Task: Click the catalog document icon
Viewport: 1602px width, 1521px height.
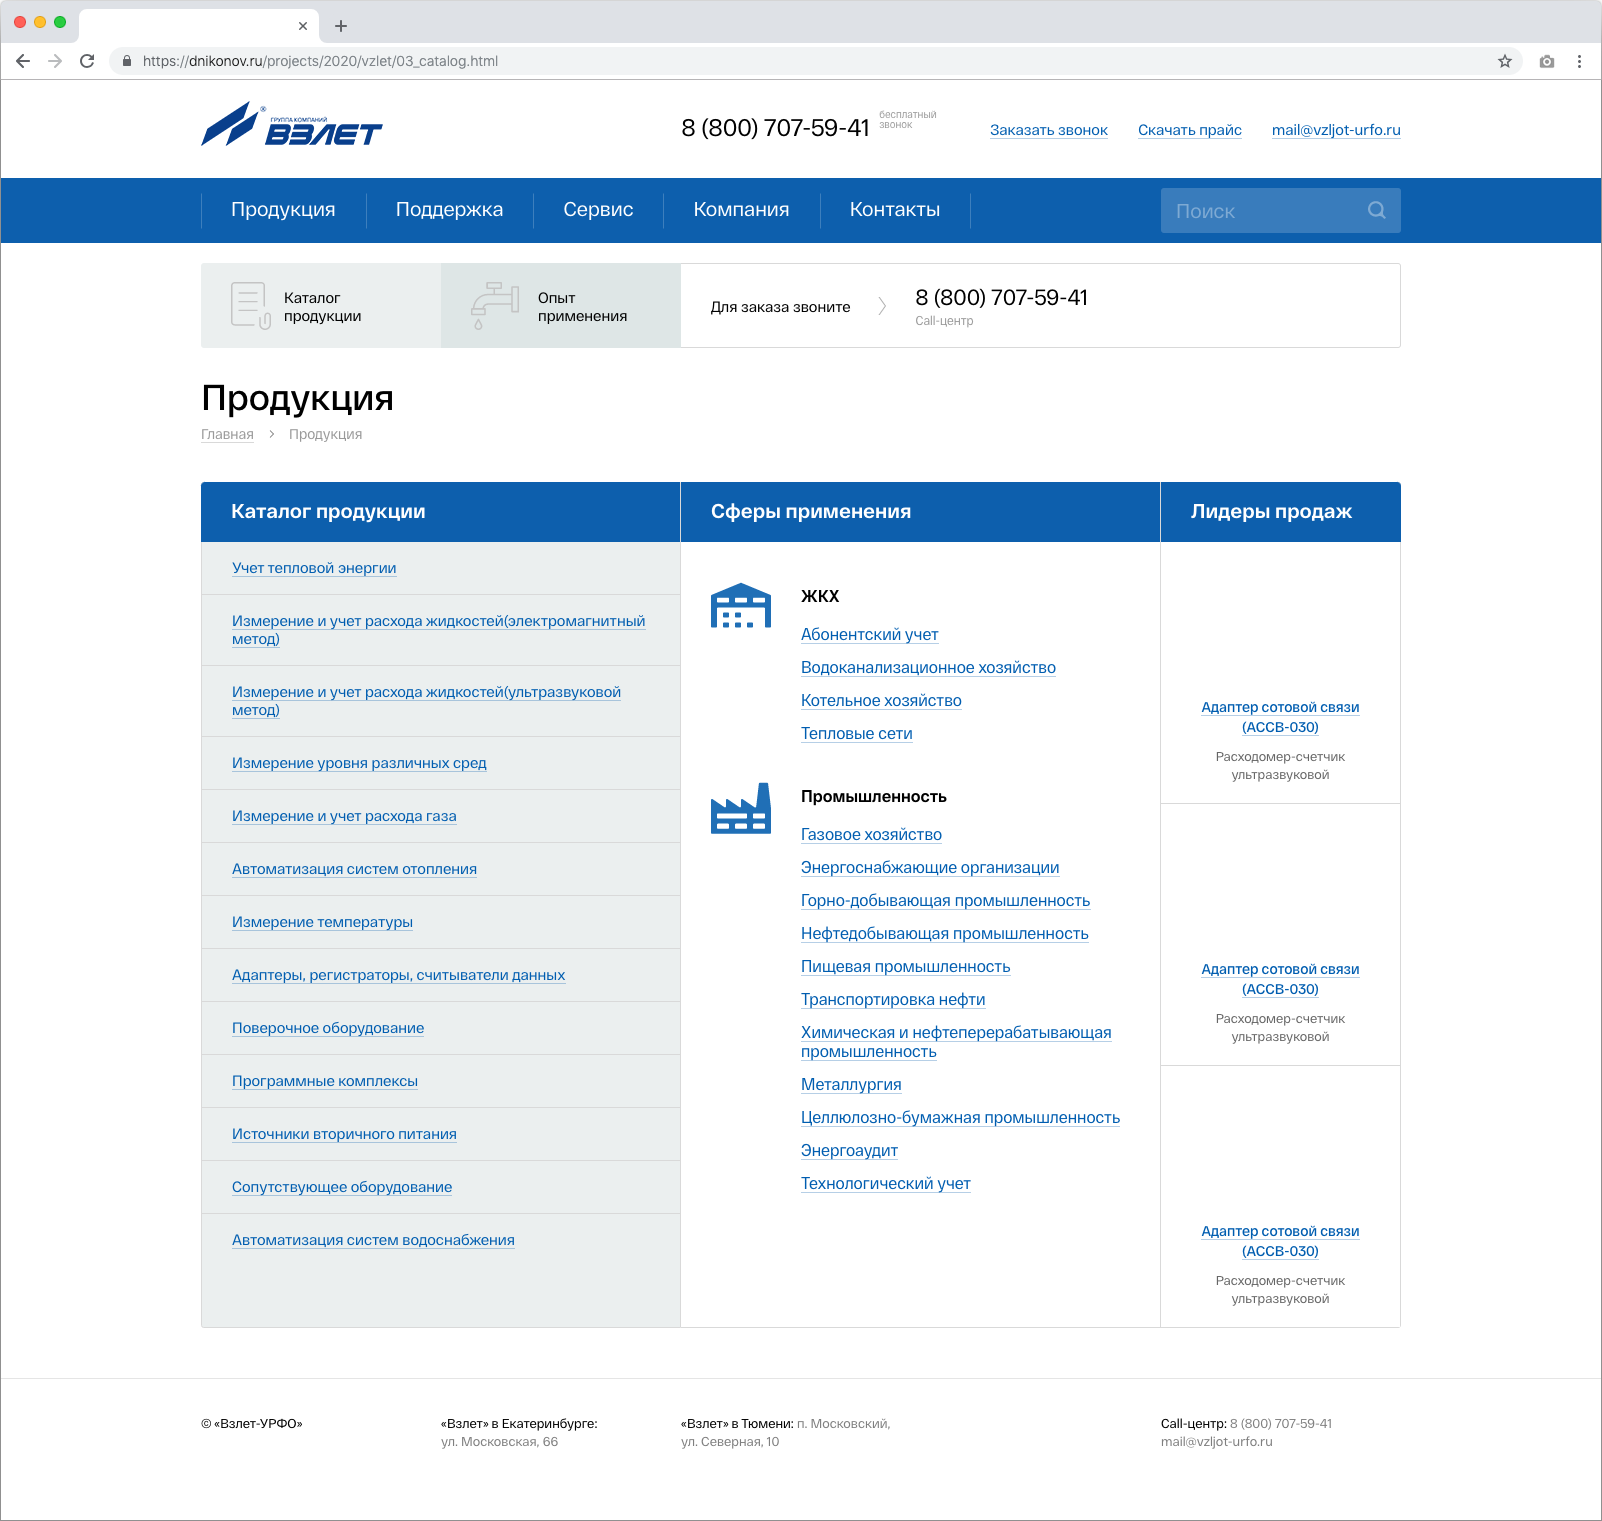Action: (249, 306)
